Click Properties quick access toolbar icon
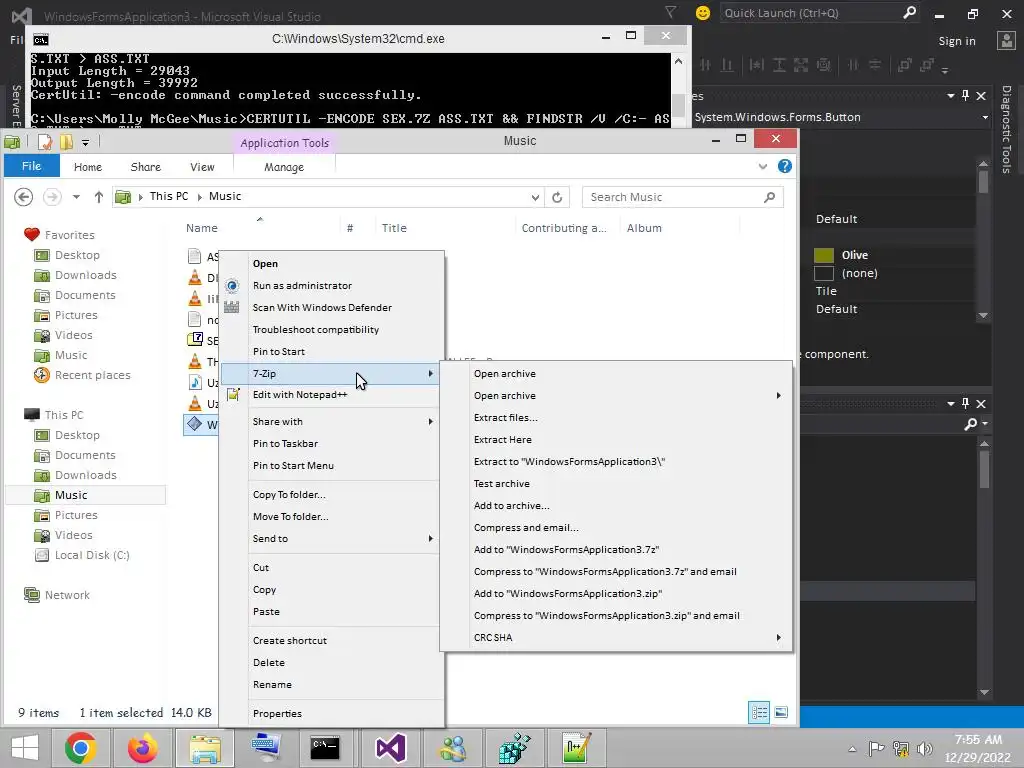Screen dimensions: 1024x768 pos(45,142)
